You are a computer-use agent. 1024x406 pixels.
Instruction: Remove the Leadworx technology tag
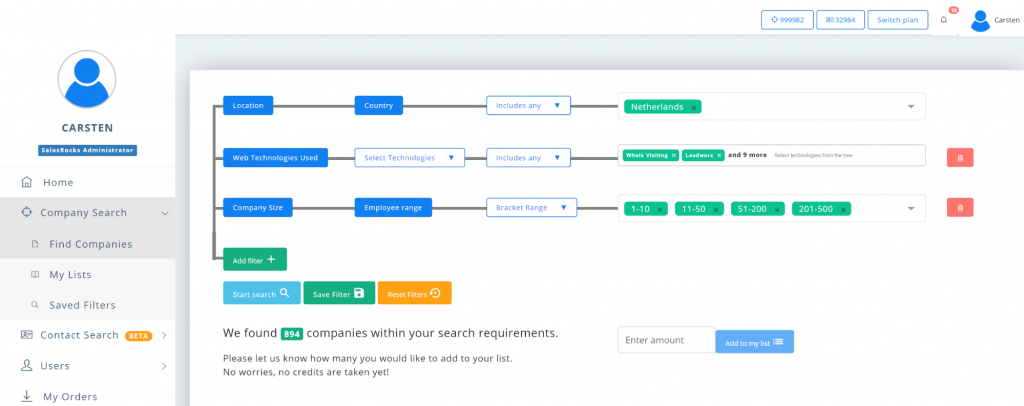tap(719, 155)
